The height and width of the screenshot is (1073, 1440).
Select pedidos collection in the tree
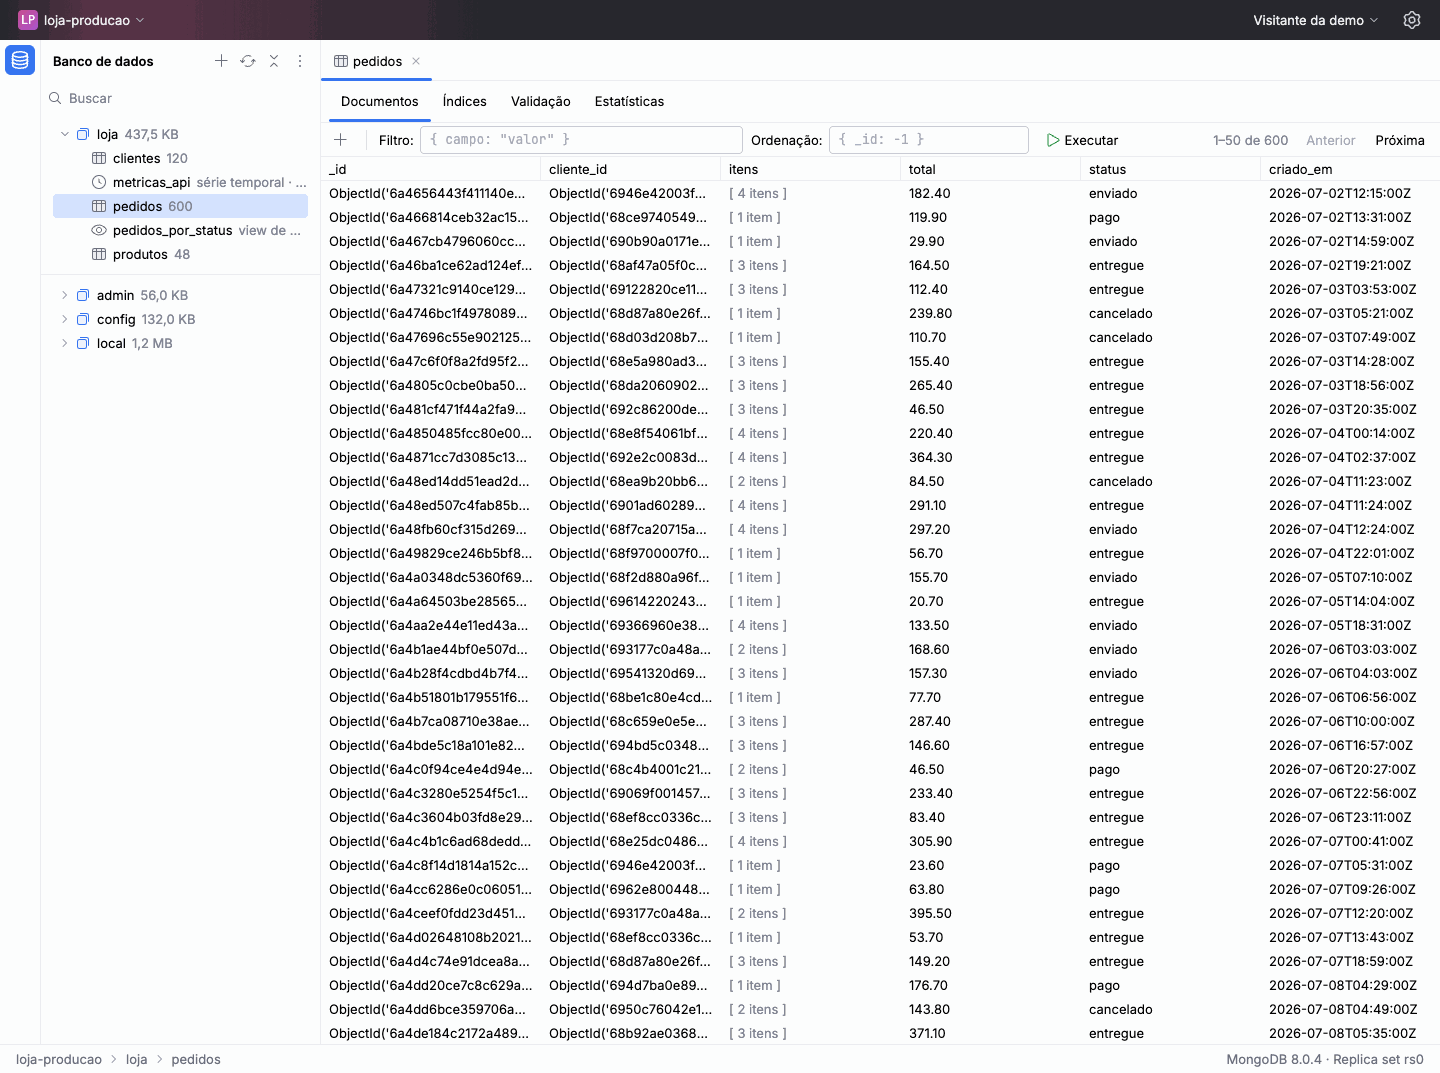180,206
